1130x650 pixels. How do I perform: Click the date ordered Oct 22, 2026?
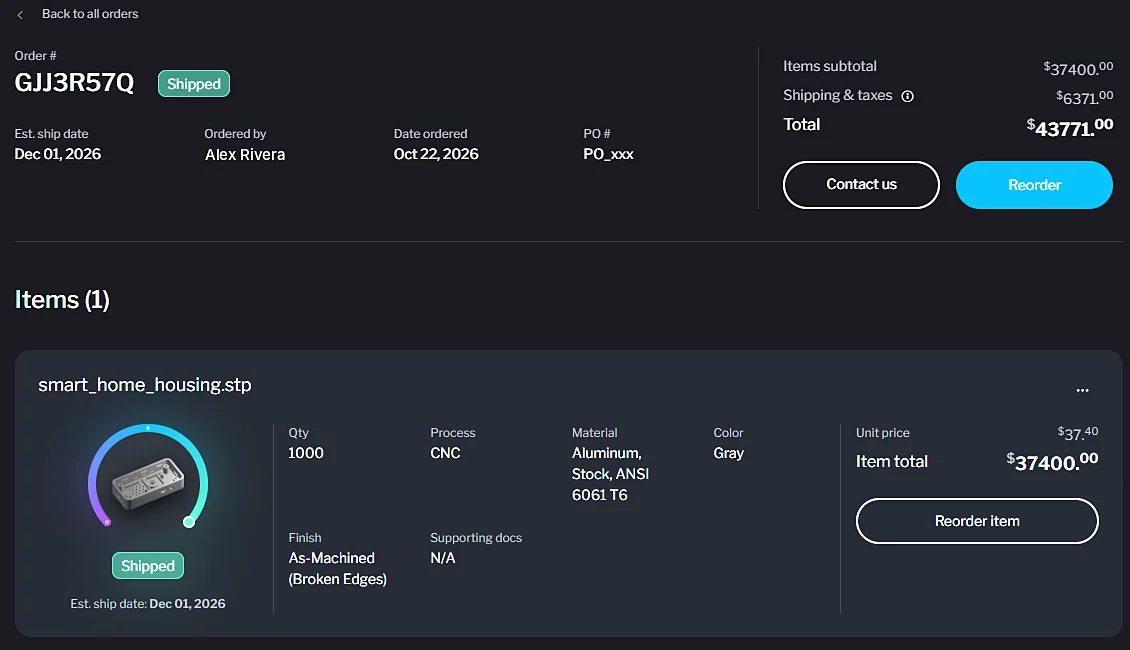click(x=436, y=154)
